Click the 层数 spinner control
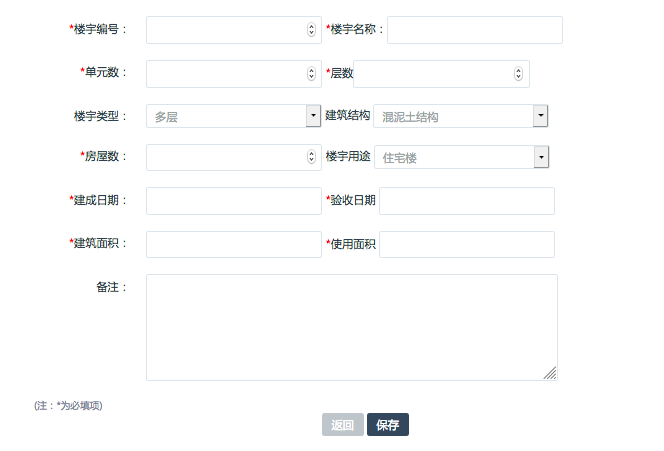The width and height of the screenshot is (664, 451). point(518,74)
